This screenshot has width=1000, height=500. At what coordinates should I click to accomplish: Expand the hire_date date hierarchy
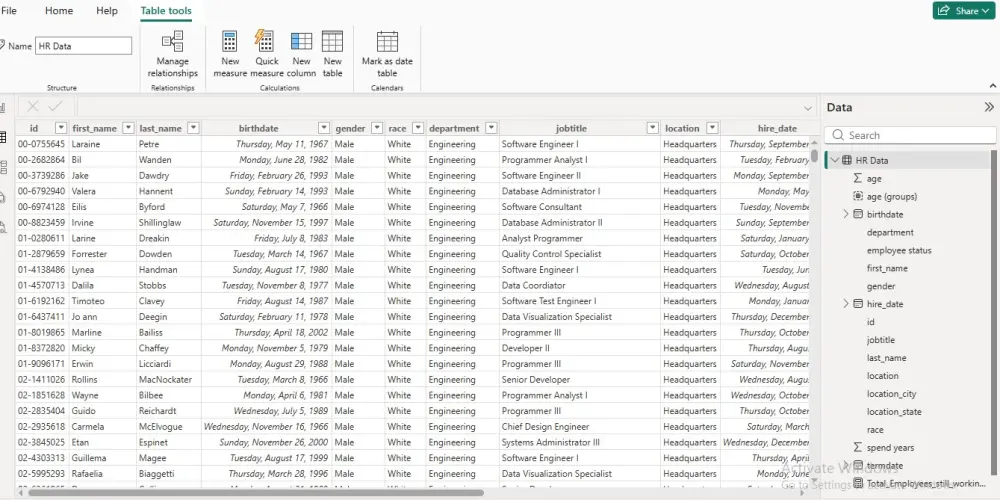pyautogui.click(x=846, y=304)
